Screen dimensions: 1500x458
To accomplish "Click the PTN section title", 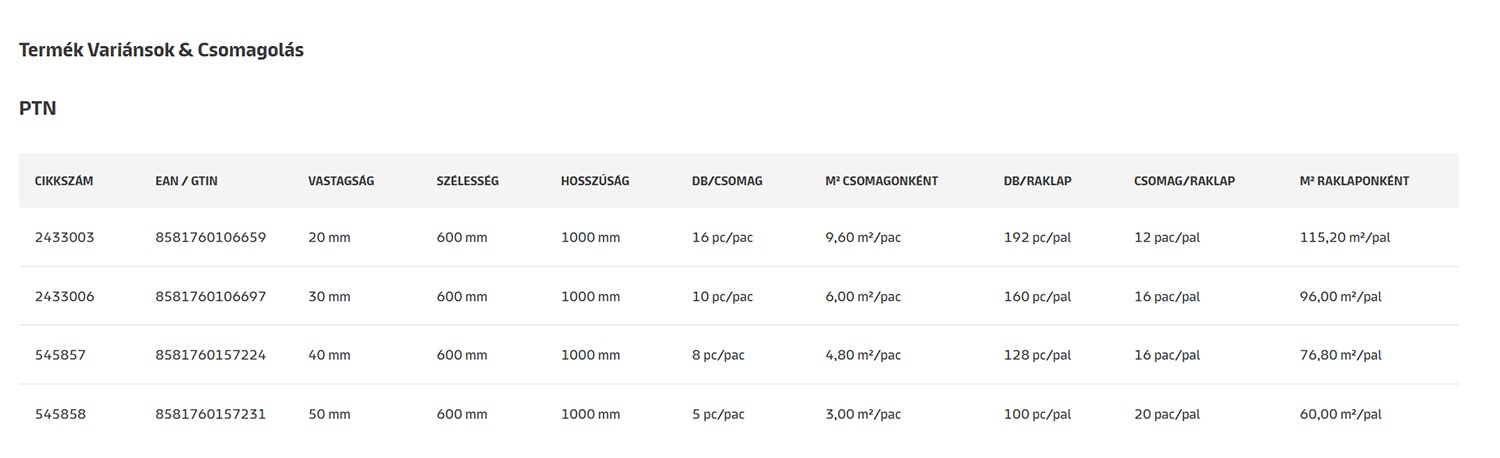I will (x=37, y=108).
